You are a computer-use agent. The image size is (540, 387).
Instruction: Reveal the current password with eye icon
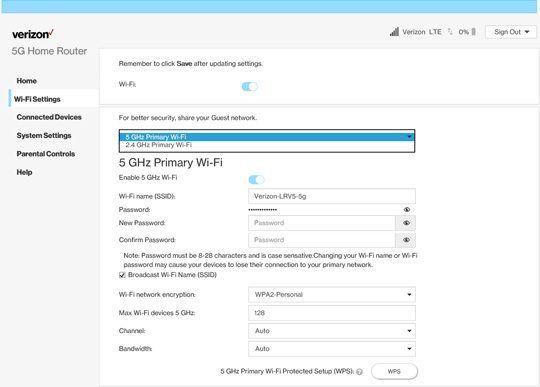(407, 209)
